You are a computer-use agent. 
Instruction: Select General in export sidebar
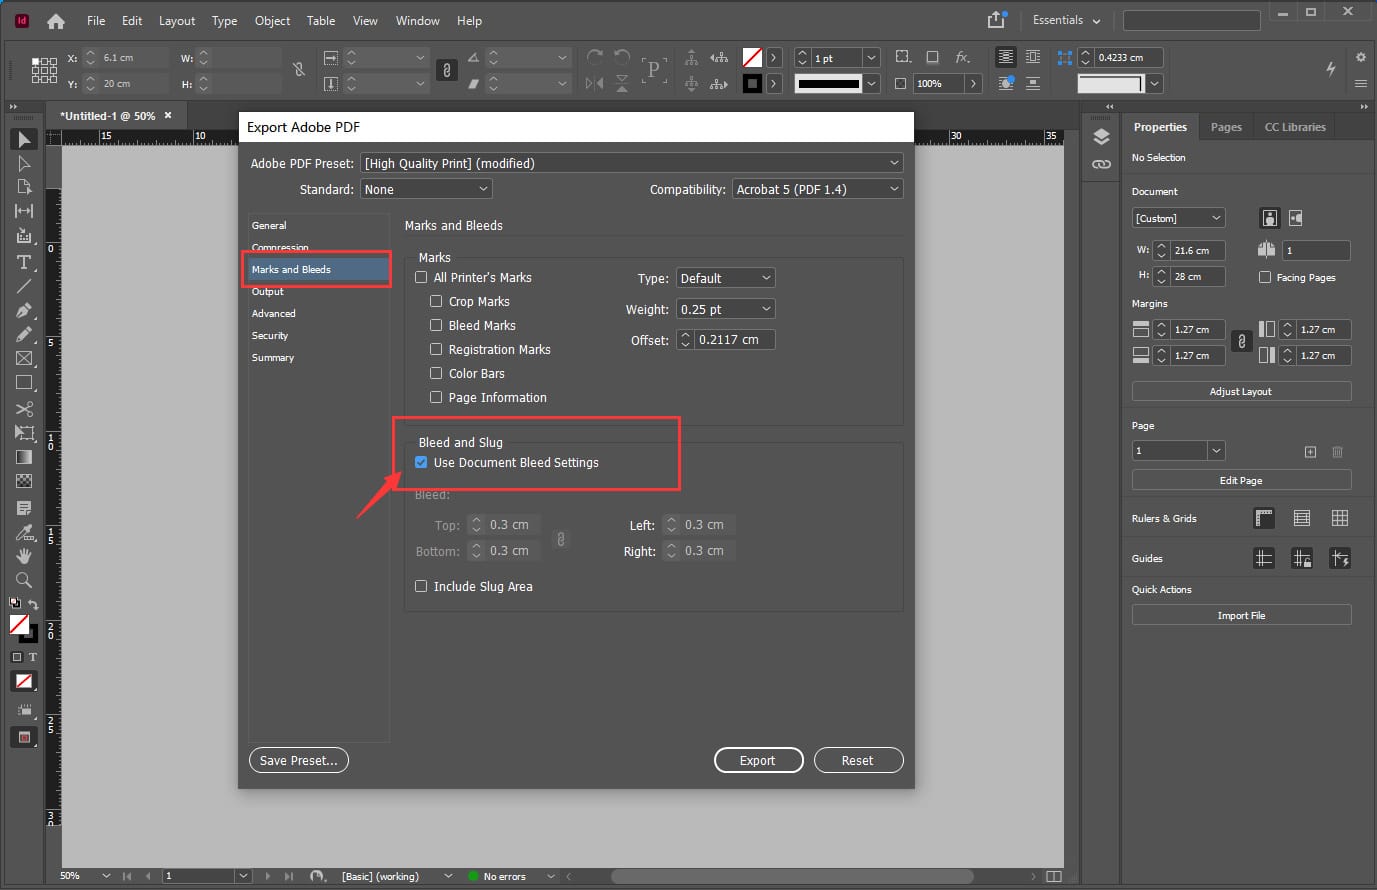[269, 225]
